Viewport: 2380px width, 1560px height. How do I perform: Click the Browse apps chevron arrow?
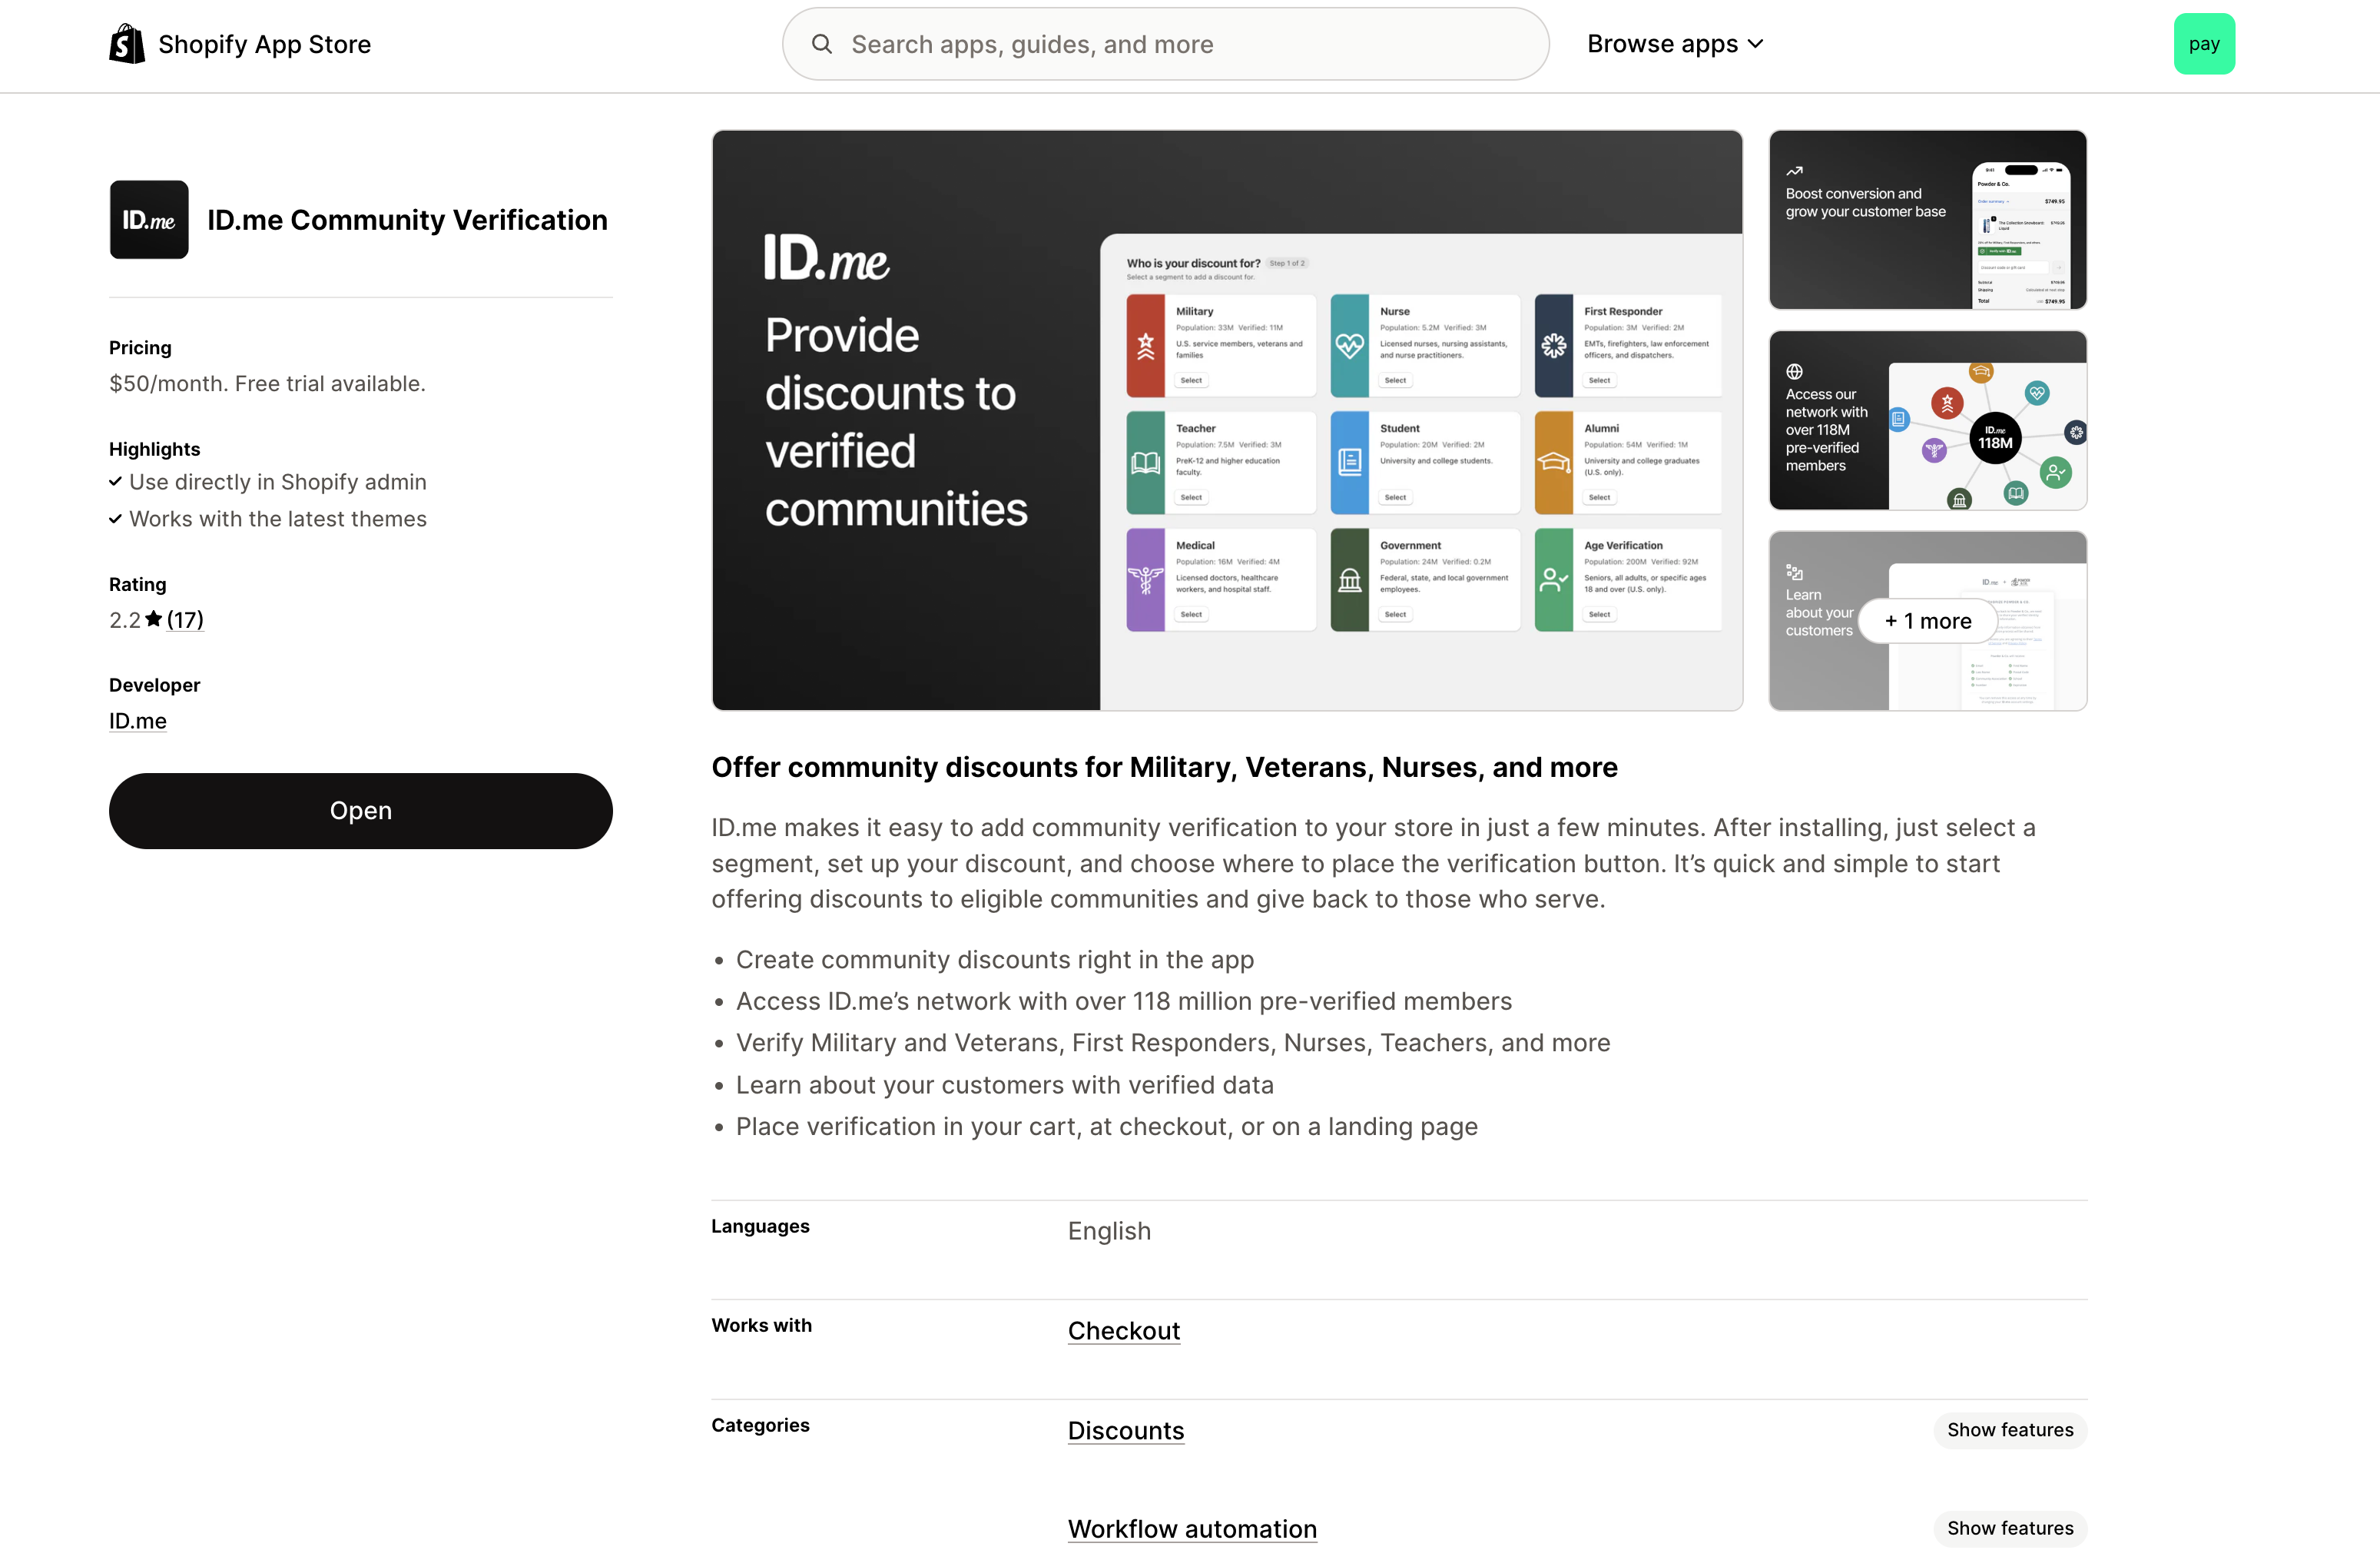(1756, 44)
